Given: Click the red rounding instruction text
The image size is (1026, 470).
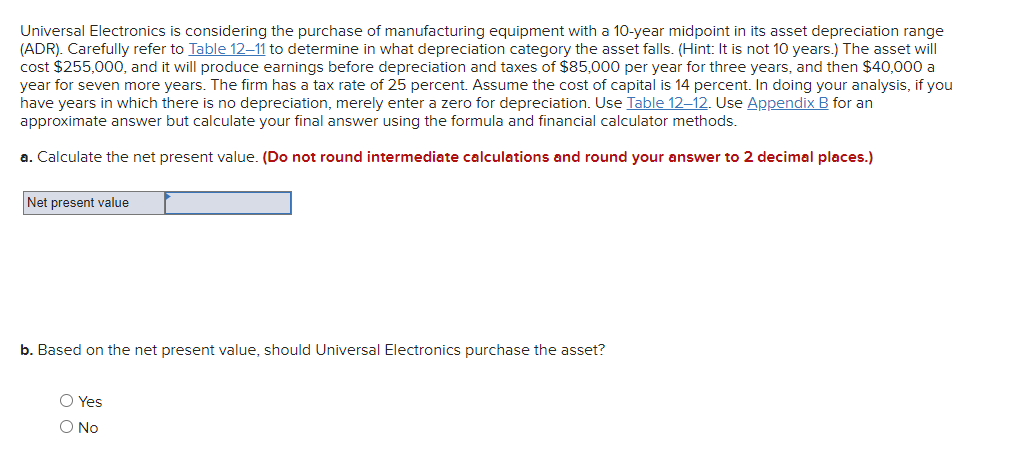Looking at the screenshot, I should tap(567, 158).
